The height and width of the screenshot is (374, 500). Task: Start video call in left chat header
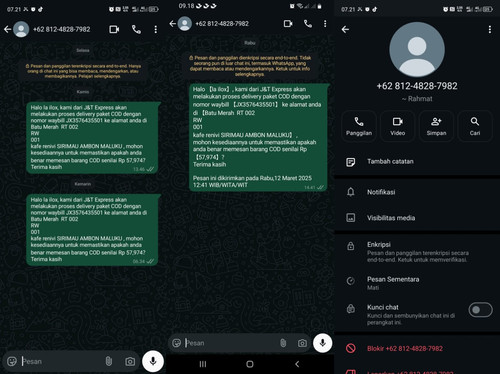(x=114, y=29)
